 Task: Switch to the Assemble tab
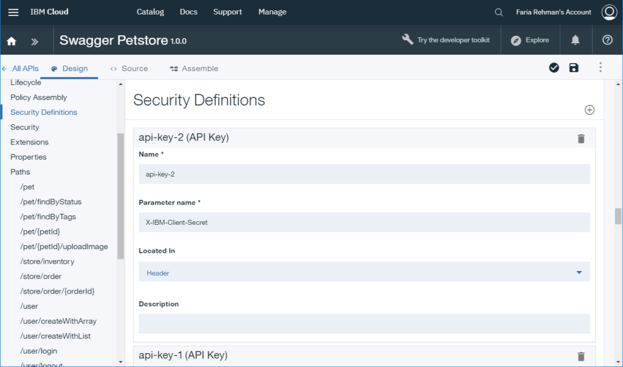[194, 69]
